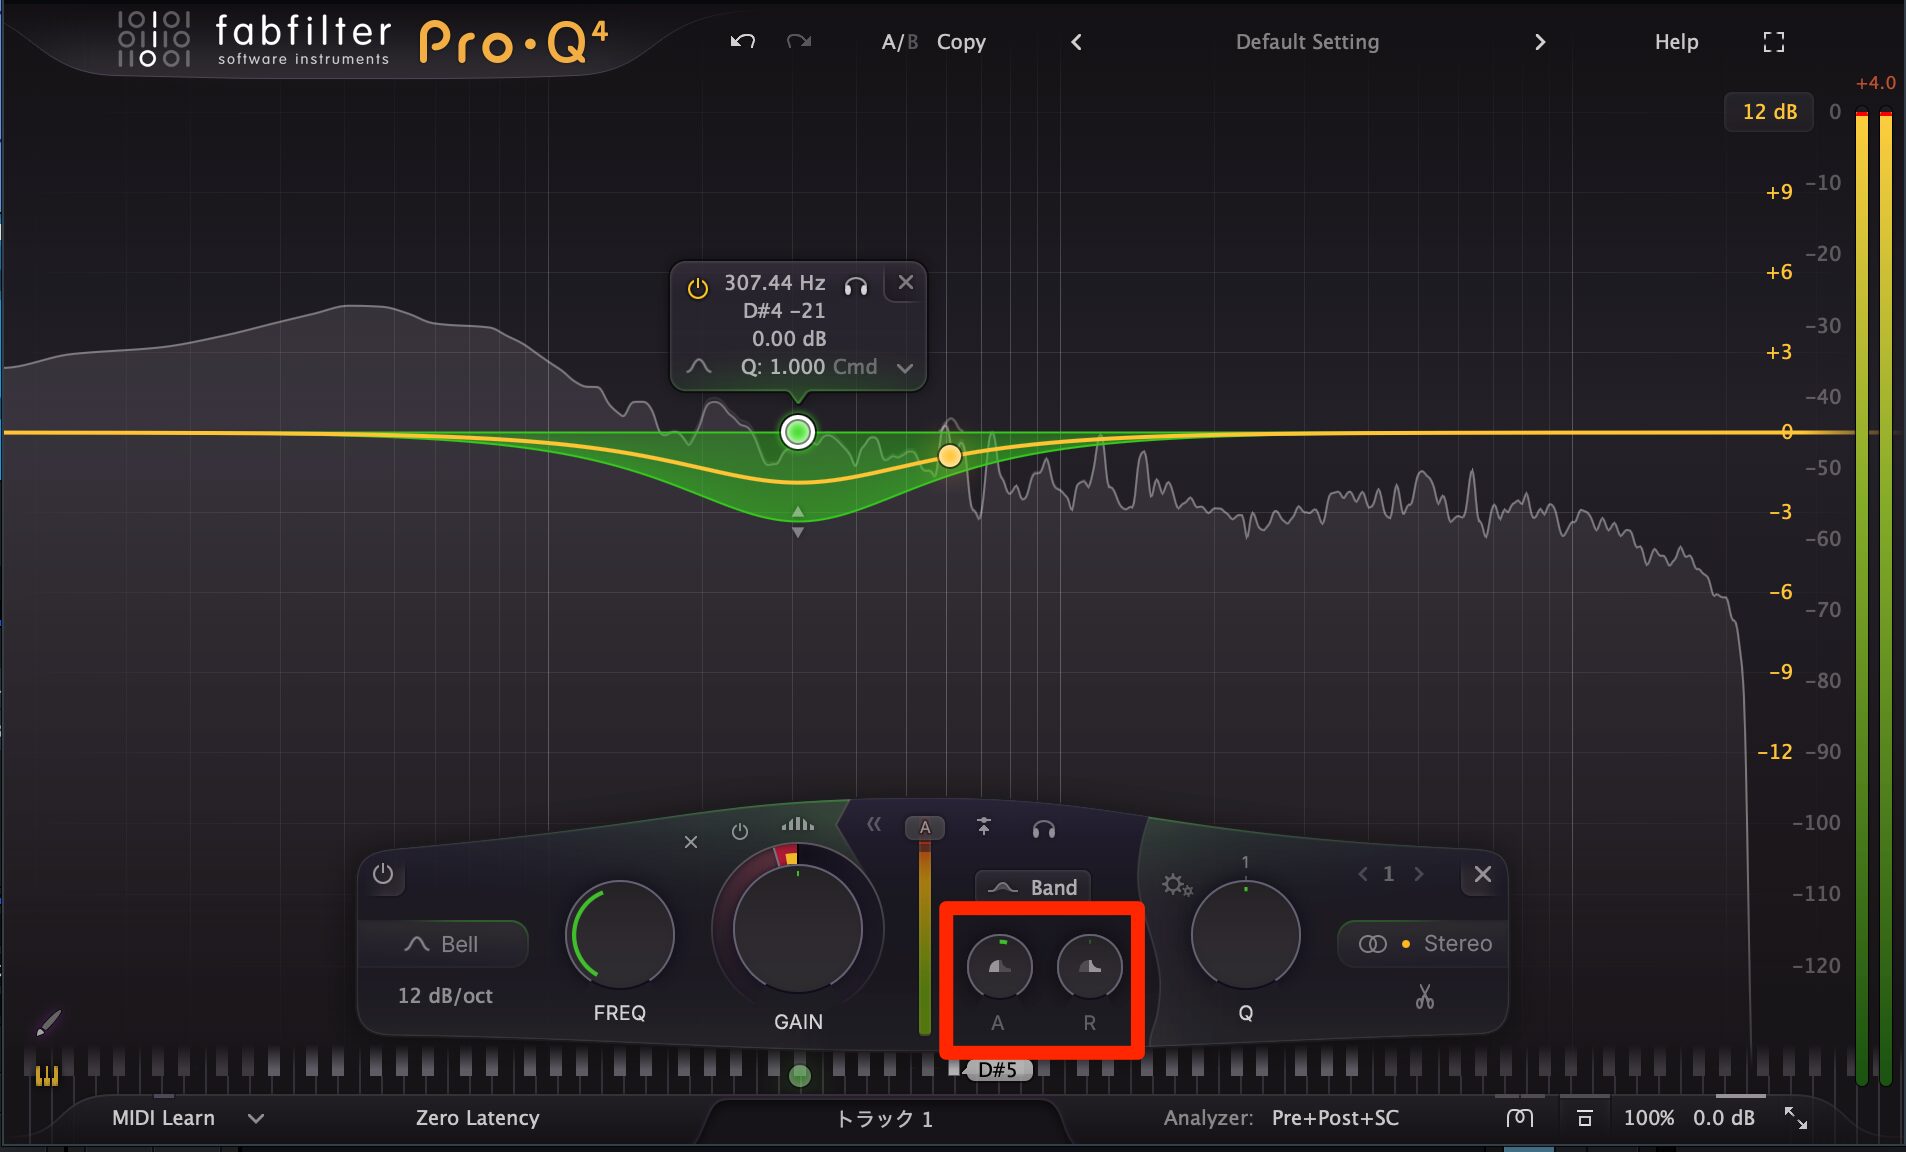Click the output options icon
Image resolution: width=1906 pixels, height=1152 pixels.
pos(1584,1118)
